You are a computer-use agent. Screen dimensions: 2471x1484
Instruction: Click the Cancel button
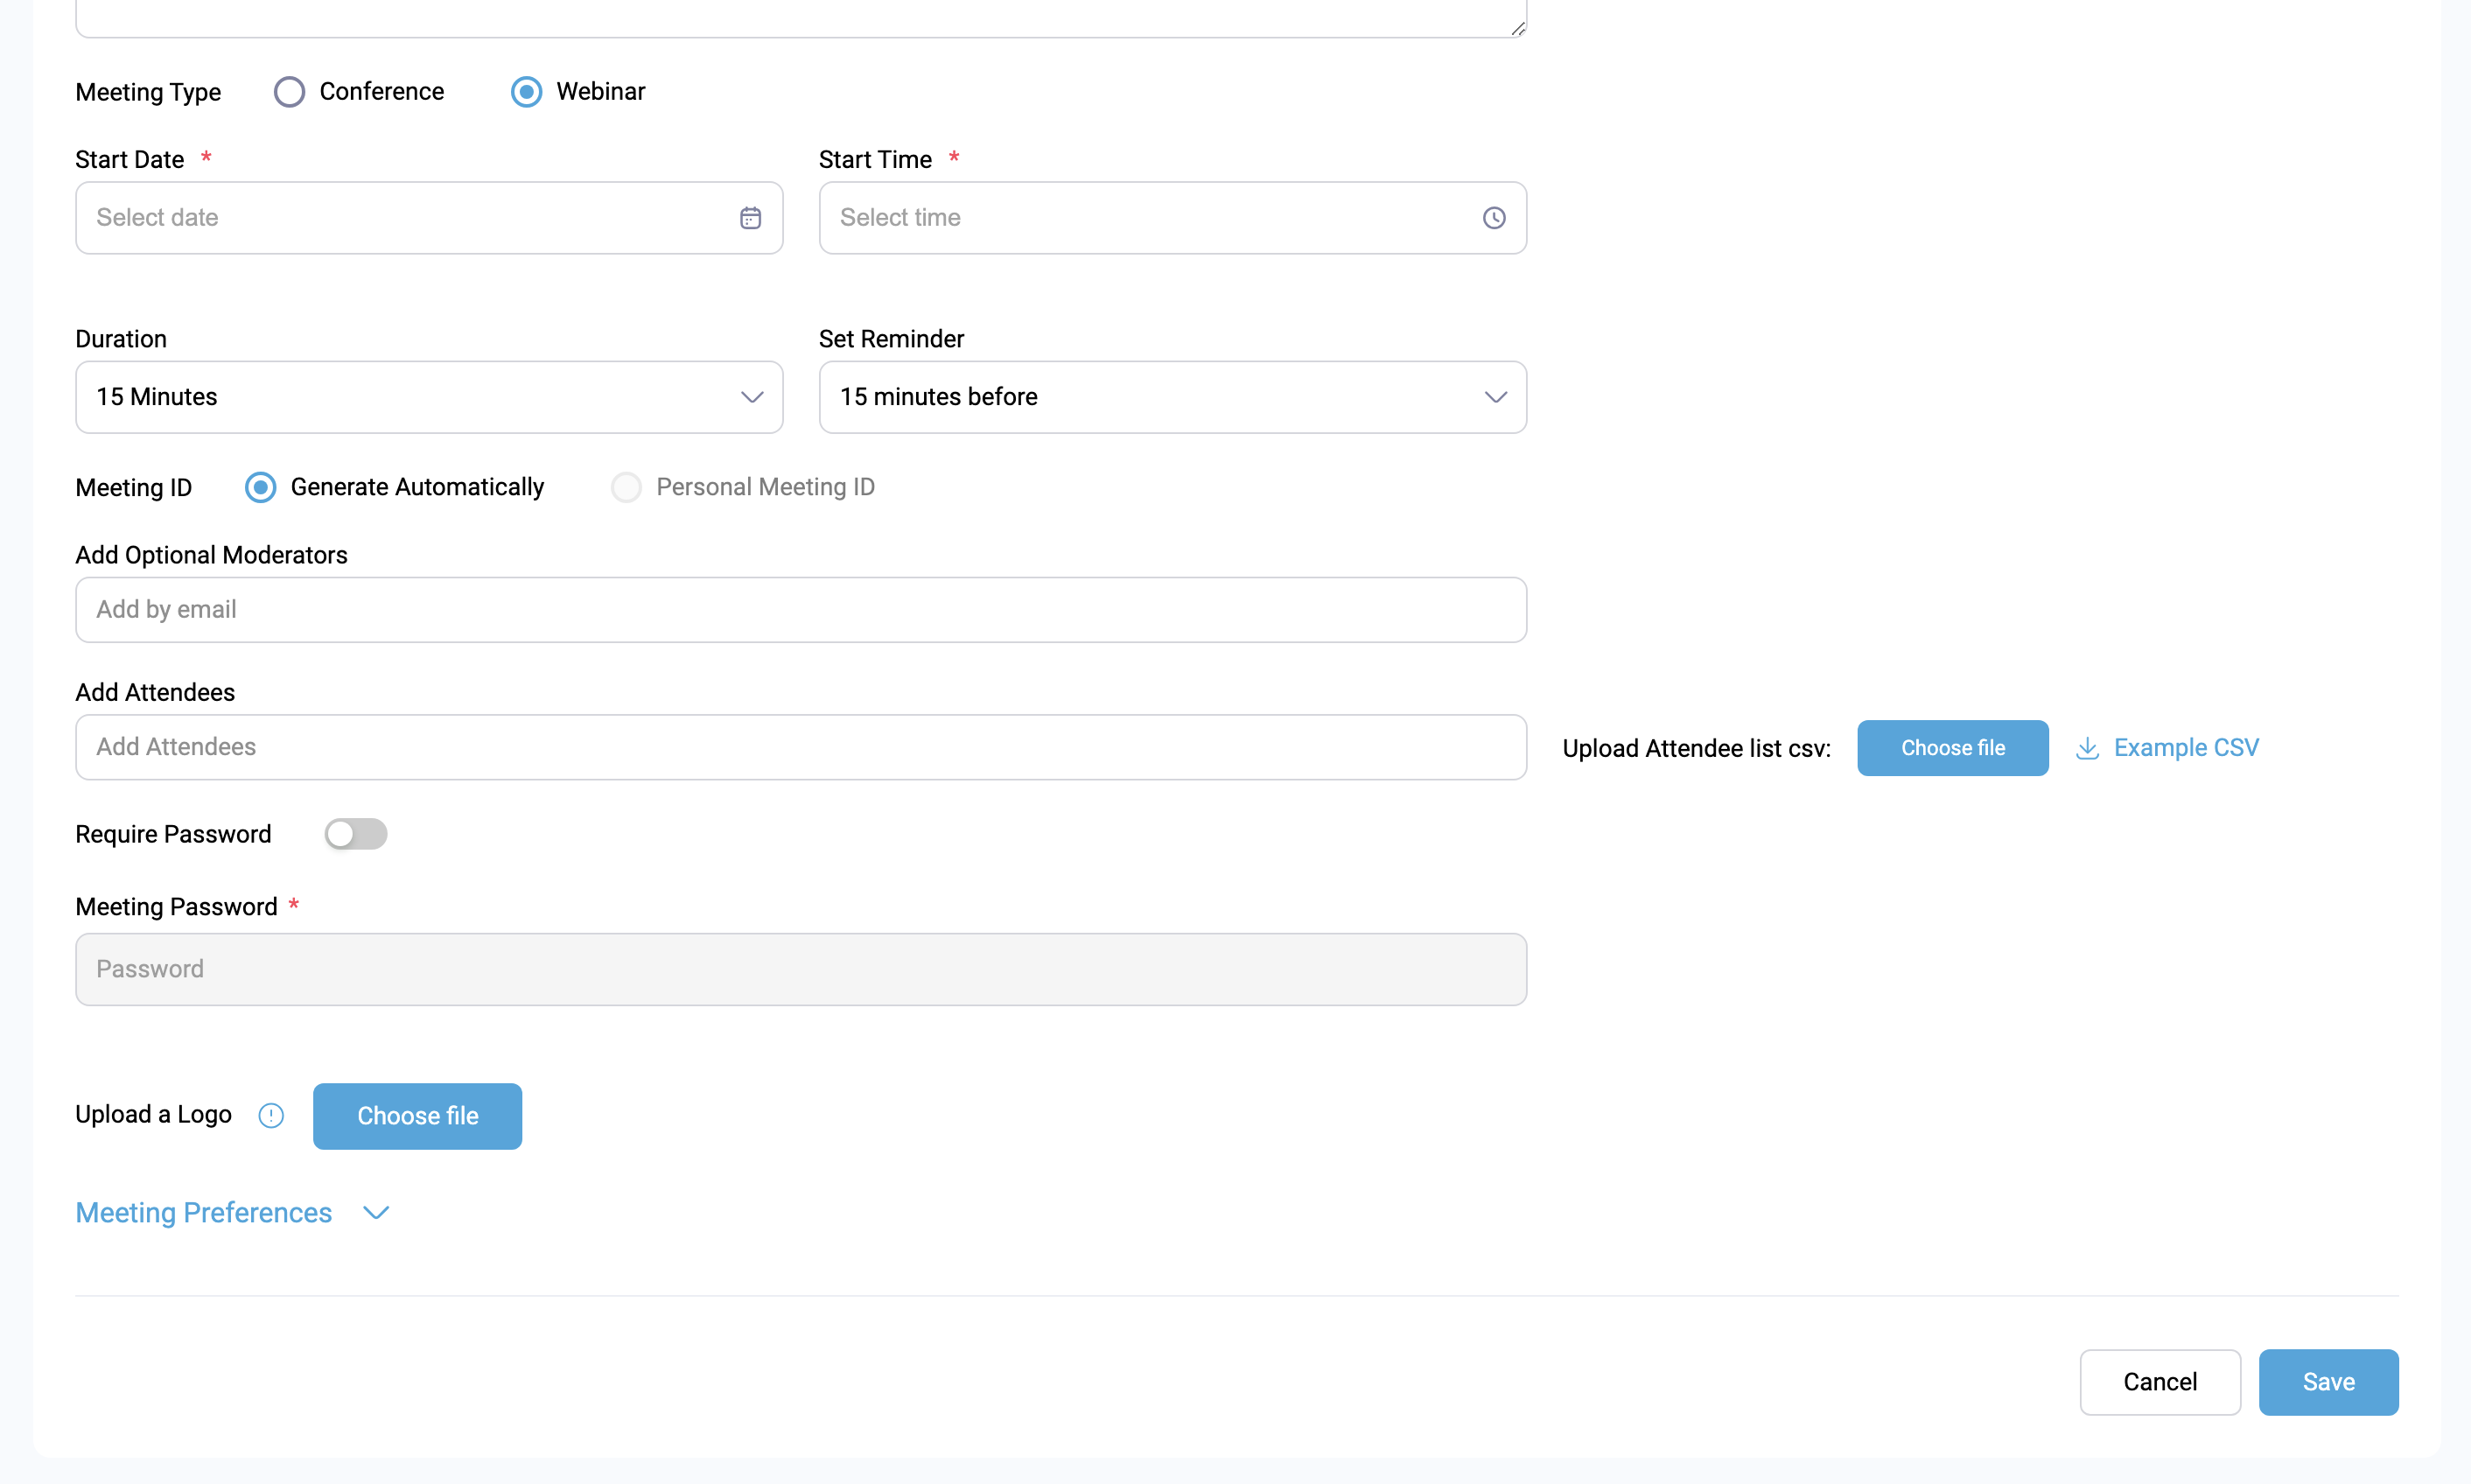tap(2160, 1382)
